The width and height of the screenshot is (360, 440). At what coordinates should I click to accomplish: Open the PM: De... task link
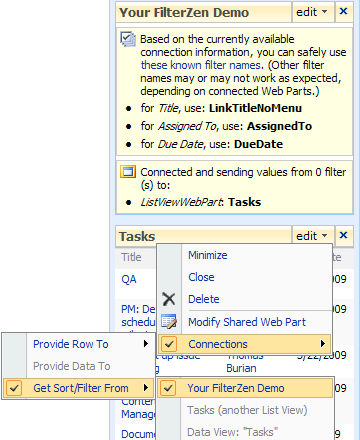138,309
